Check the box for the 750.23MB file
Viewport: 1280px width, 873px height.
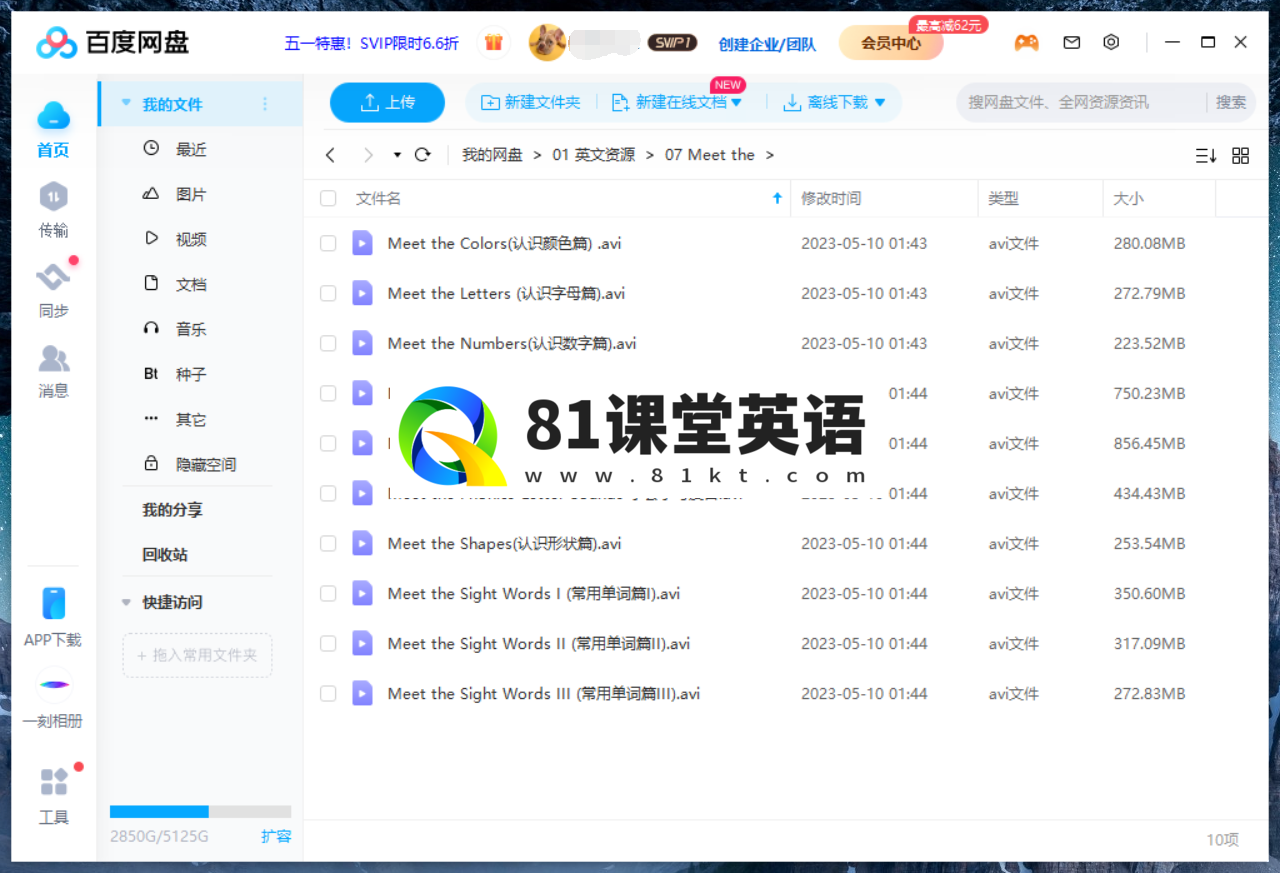(x=328, y=393)
